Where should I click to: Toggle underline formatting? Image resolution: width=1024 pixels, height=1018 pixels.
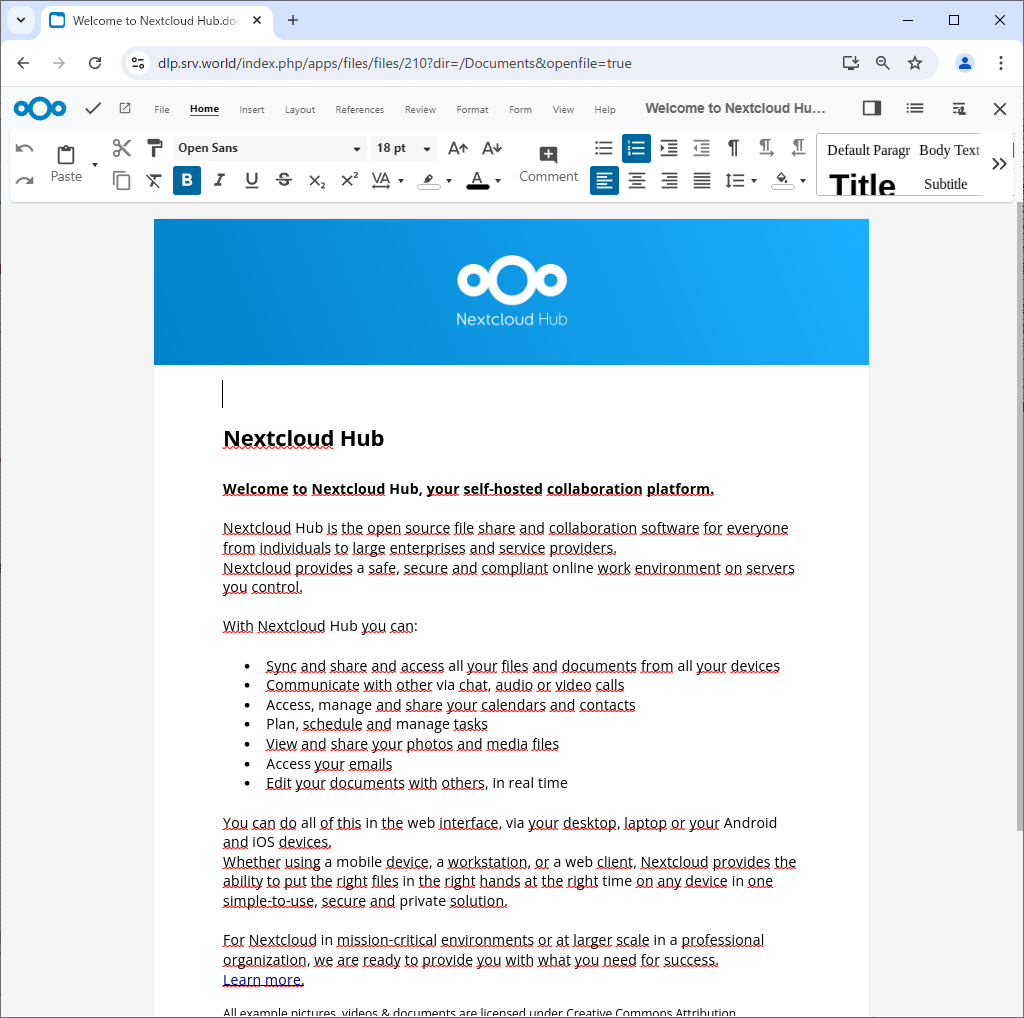click(x=251, y=180)
